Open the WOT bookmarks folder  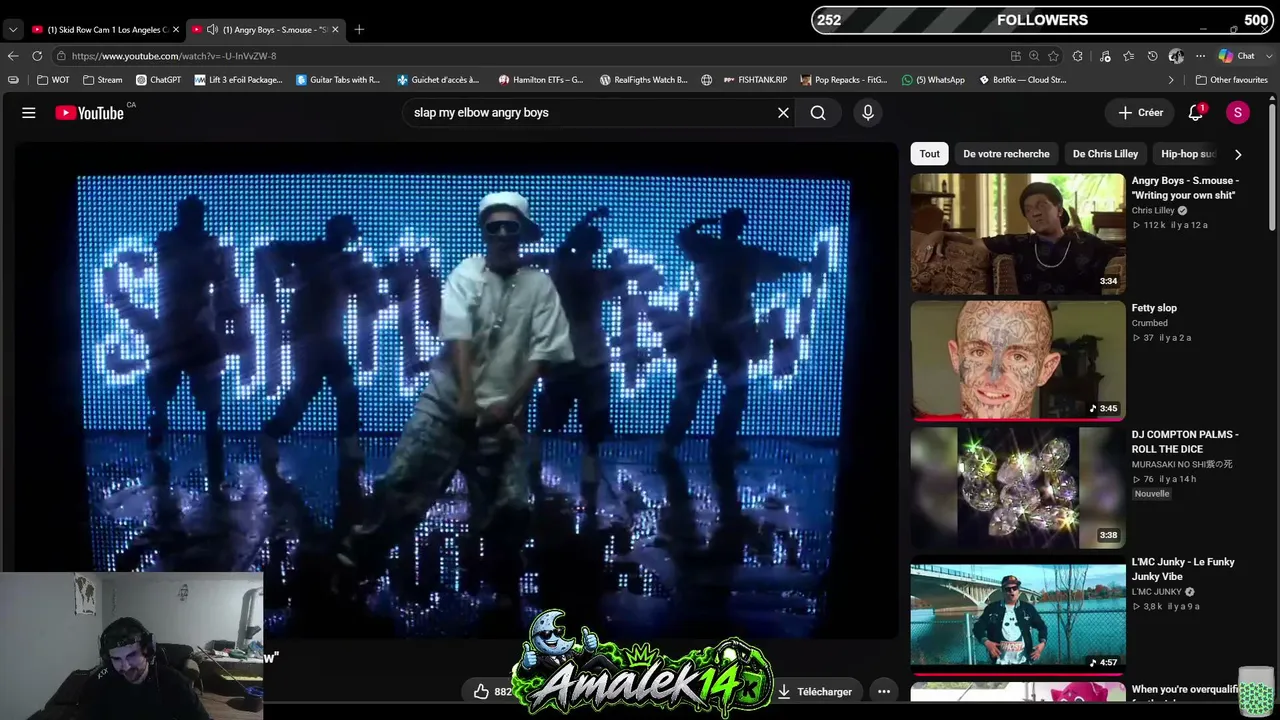point(53,80)
